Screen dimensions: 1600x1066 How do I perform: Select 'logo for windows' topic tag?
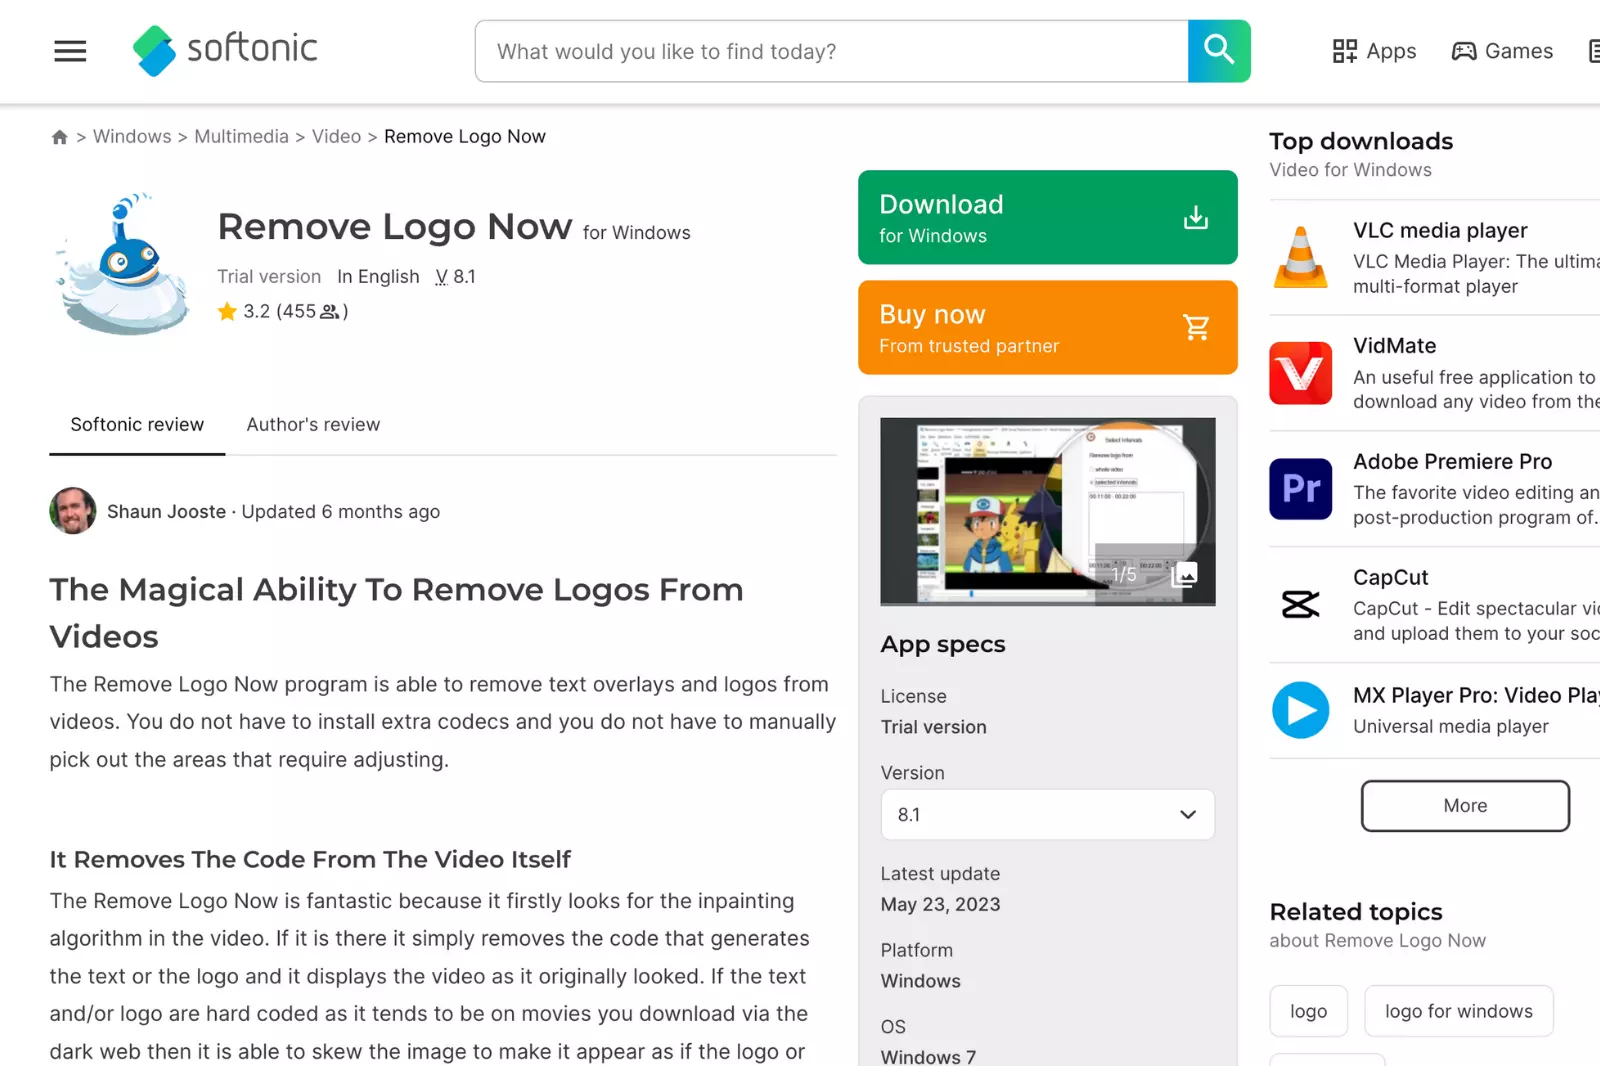(x=1459, y=1011)
